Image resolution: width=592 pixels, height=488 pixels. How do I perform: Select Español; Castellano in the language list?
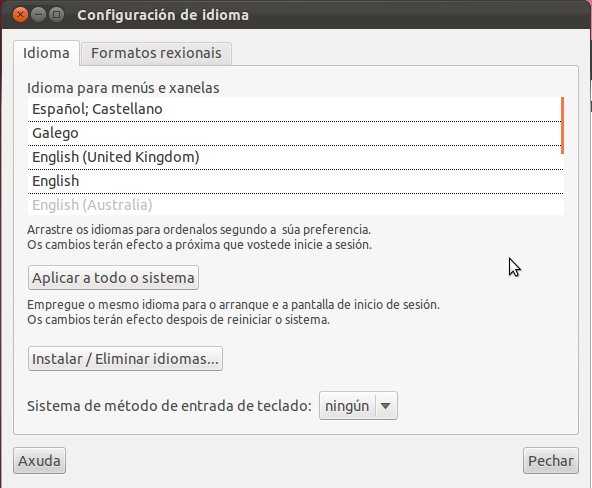(294, 109)
